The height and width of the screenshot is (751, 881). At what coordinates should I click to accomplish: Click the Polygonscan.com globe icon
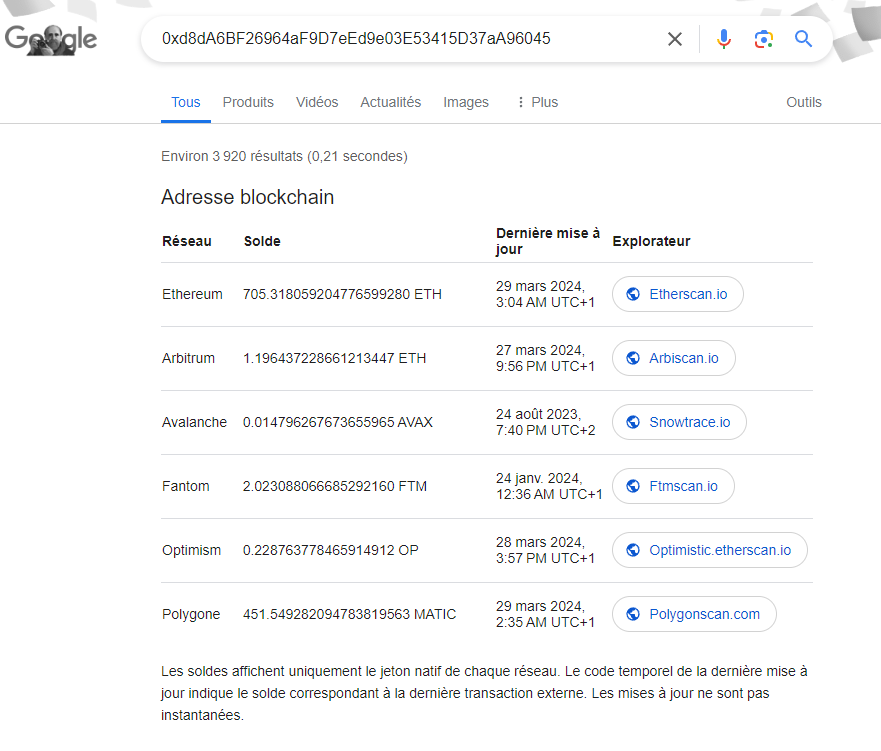(631, 614)
